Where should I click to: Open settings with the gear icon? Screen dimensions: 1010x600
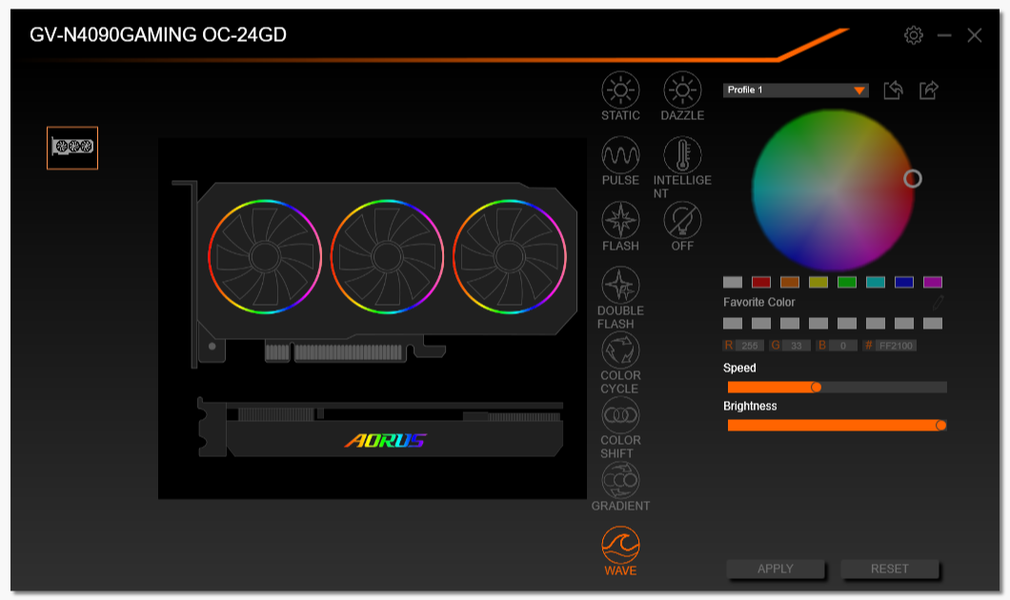[913, 35]
